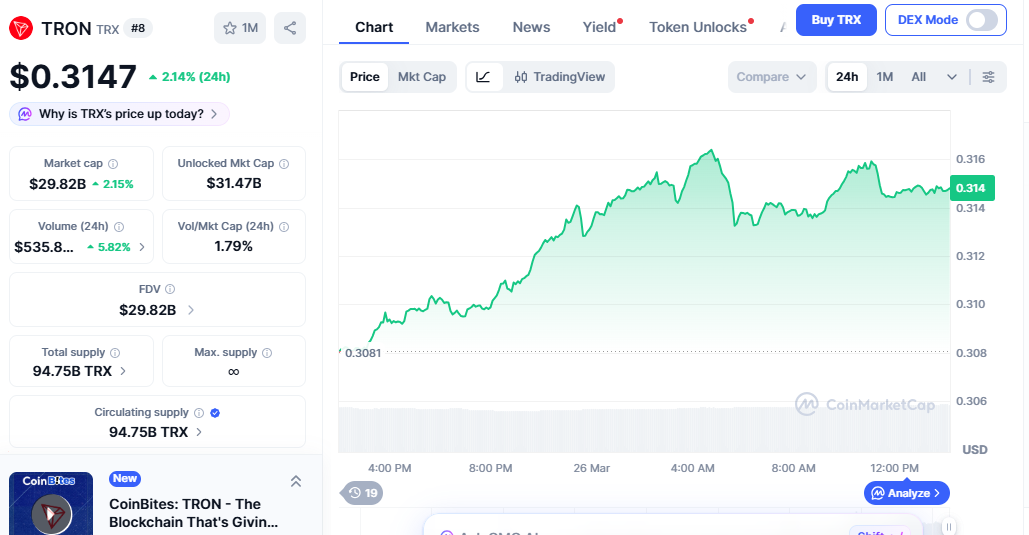Open the Compare dropdown
The image size is (1029, 535).
pos(772,77)
